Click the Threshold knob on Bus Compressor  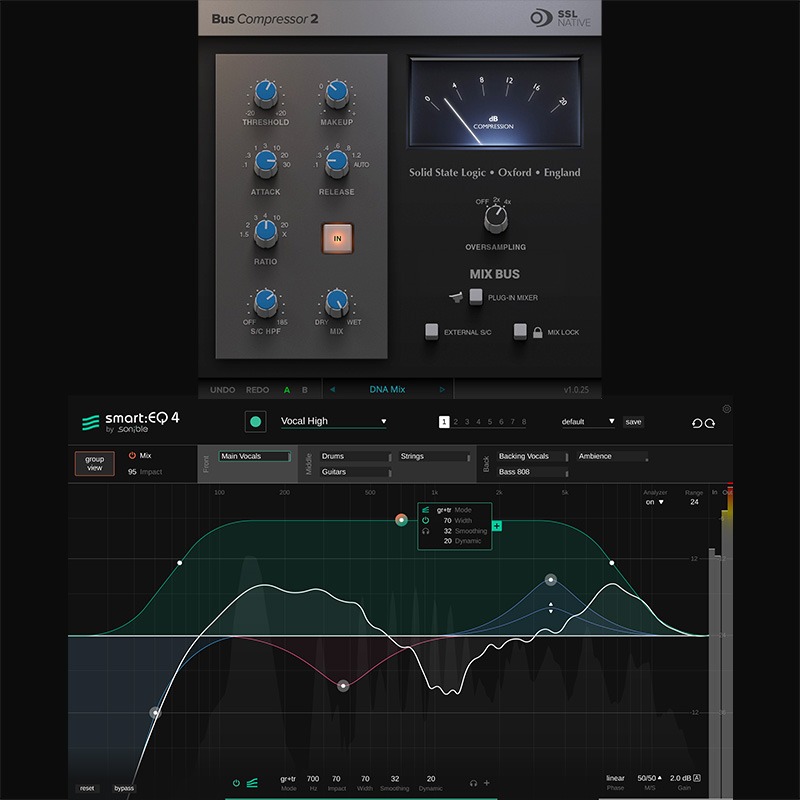coord(265,94)
